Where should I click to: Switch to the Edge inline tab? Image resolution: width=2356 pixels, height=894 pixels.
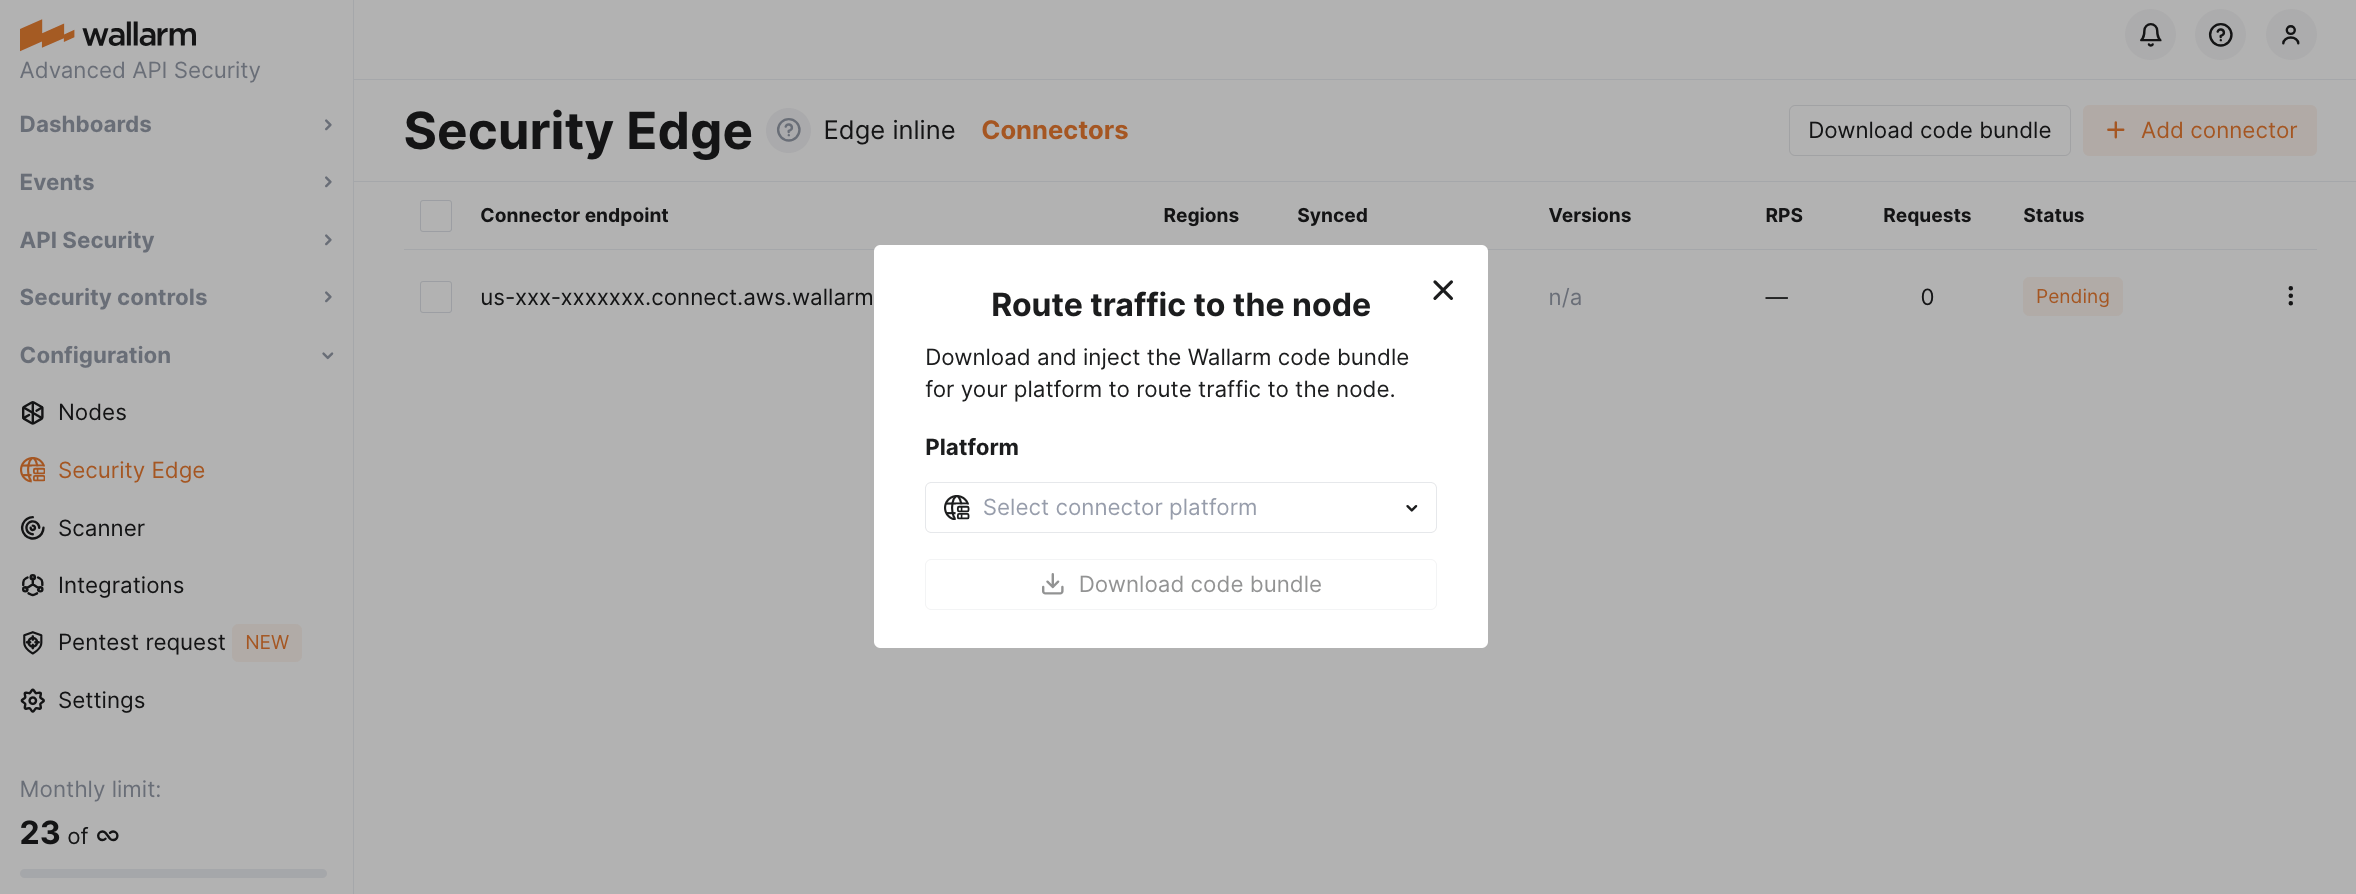pos(888,131)
